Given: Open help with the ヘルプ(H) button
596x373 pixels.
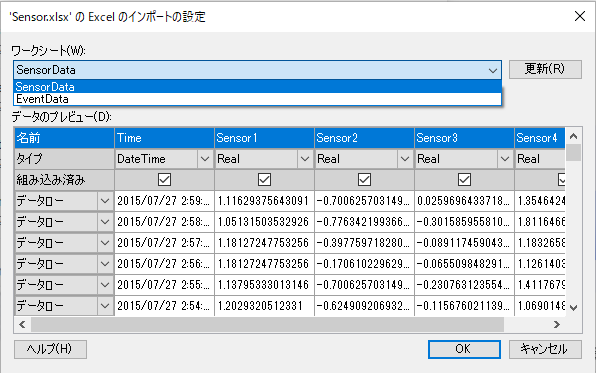Looking at the screenshot, I should pos(50,349).
